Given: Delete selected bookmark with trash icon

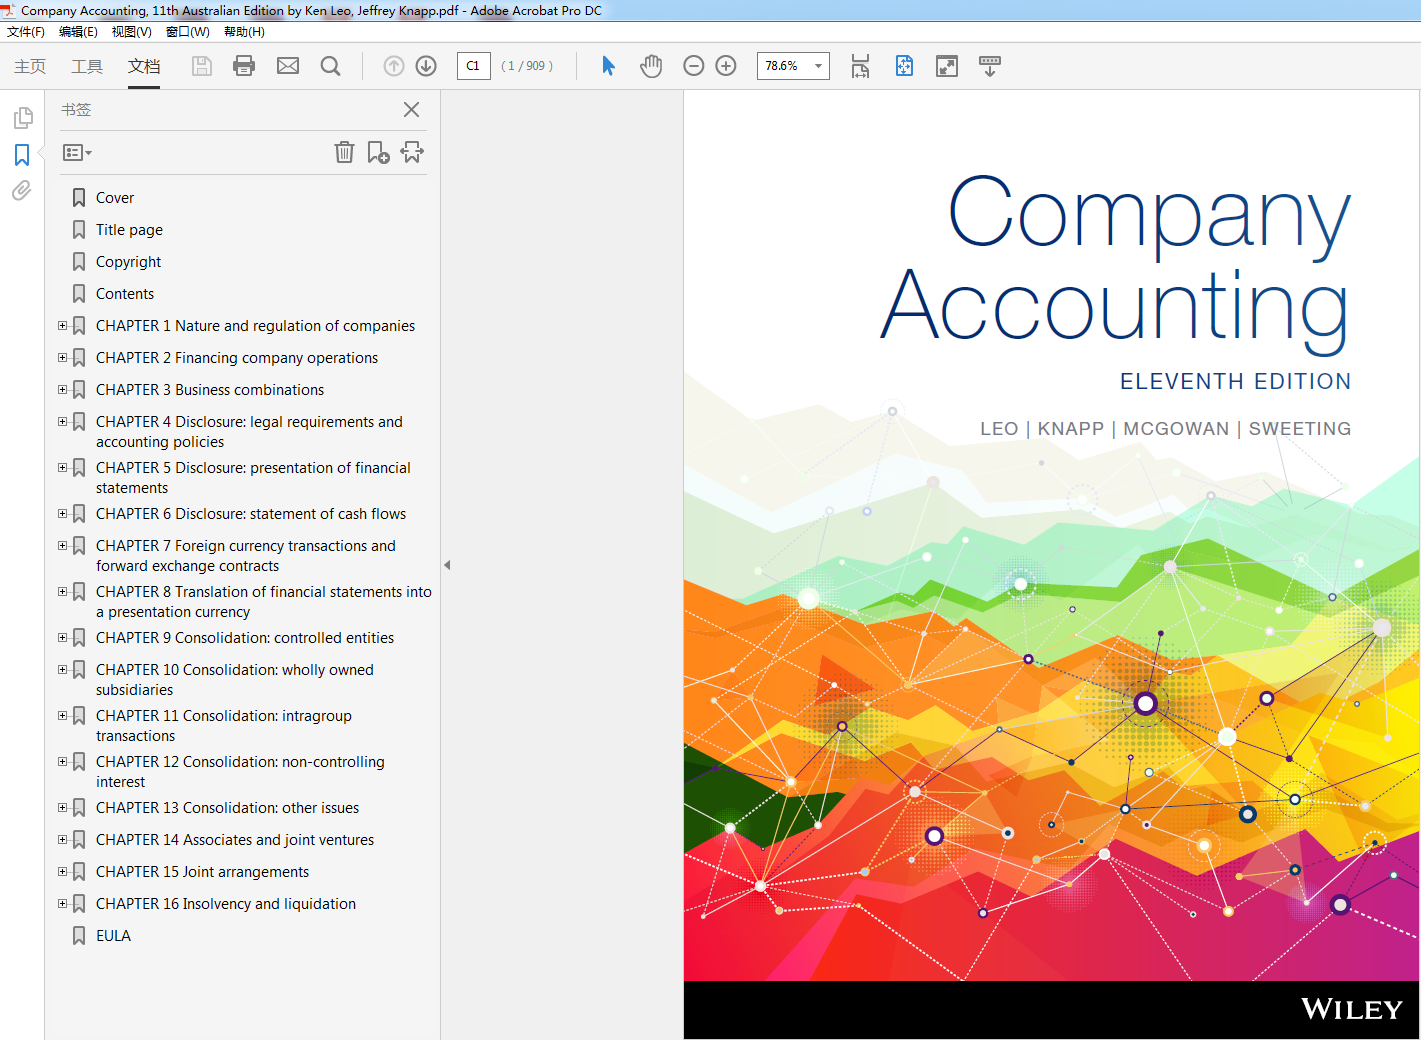Looking at the screenshot, I should 344,152.
